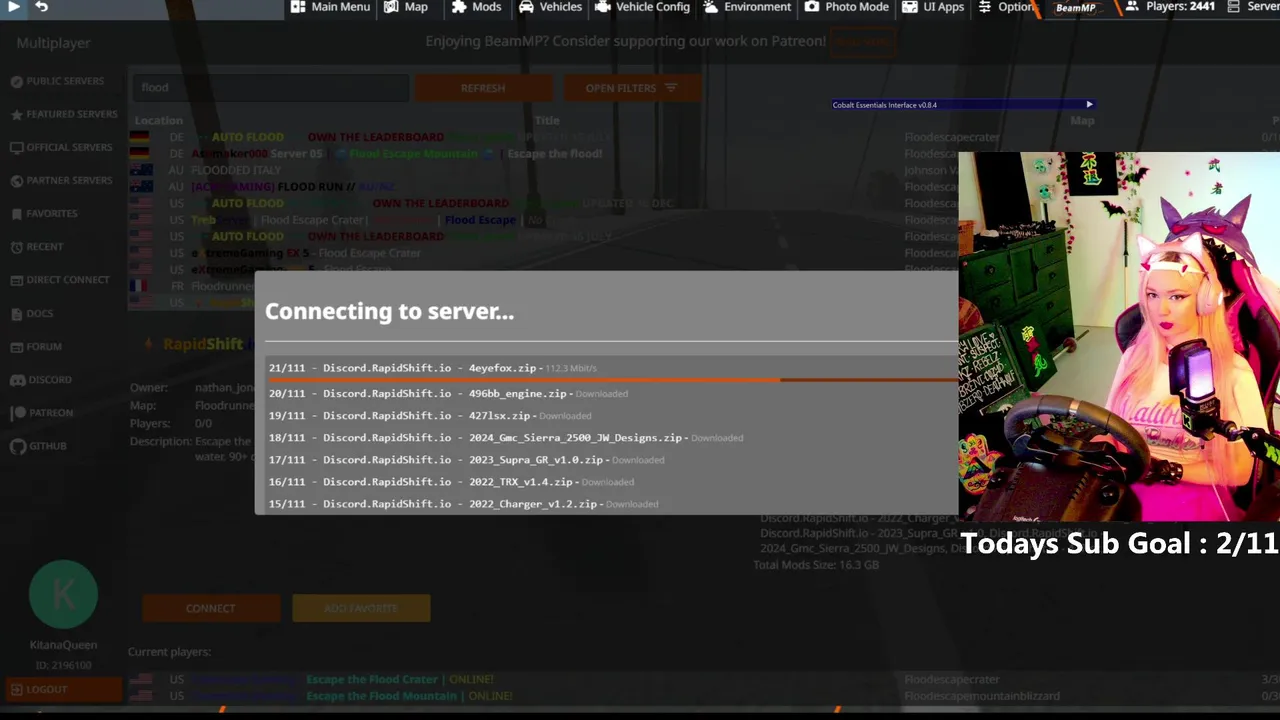Click the play icon in top bar
1280x720 pixels.
(14, 6)
